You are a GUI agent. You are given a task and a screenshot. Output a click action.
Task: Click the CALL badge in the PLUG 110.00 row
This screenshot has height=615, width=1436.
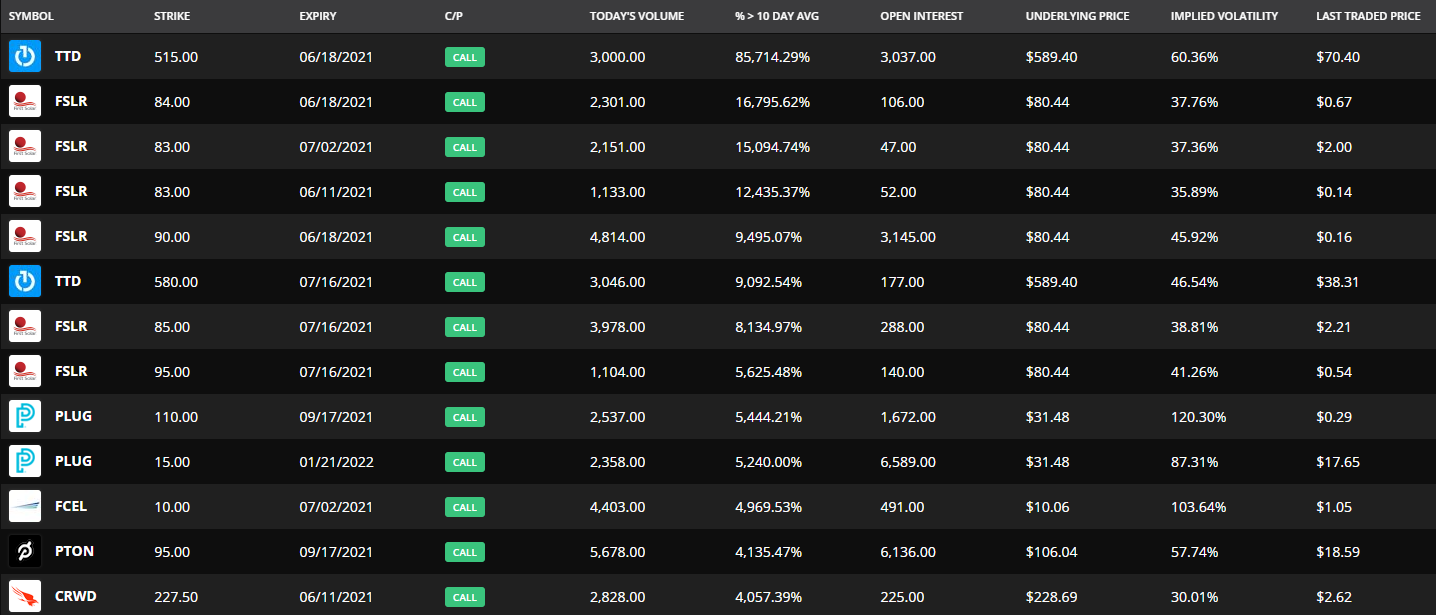465,417
